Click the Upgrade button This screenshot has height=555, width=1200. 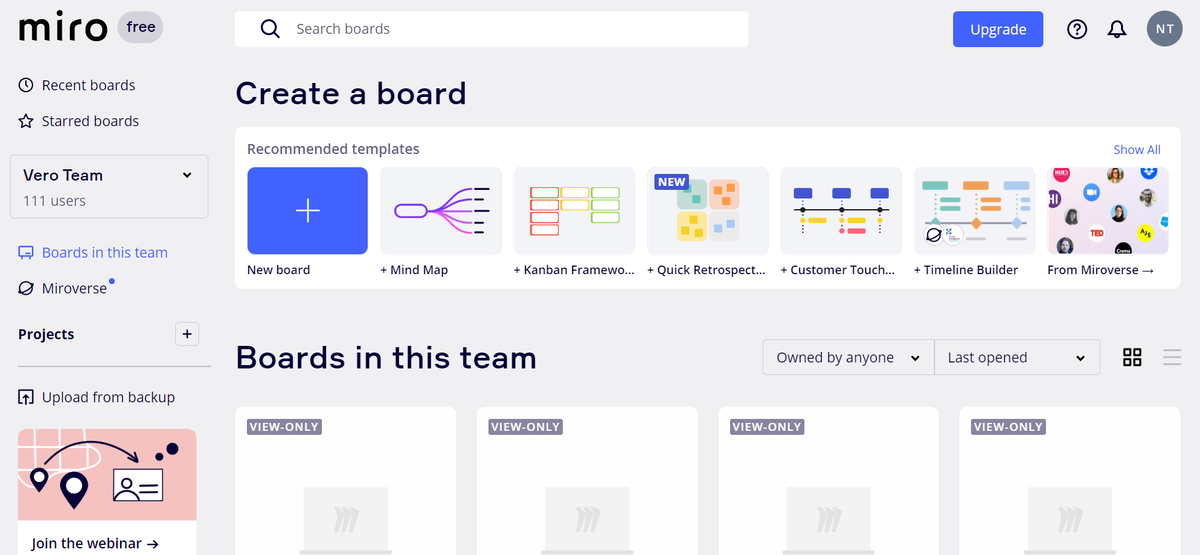(998, 29)
